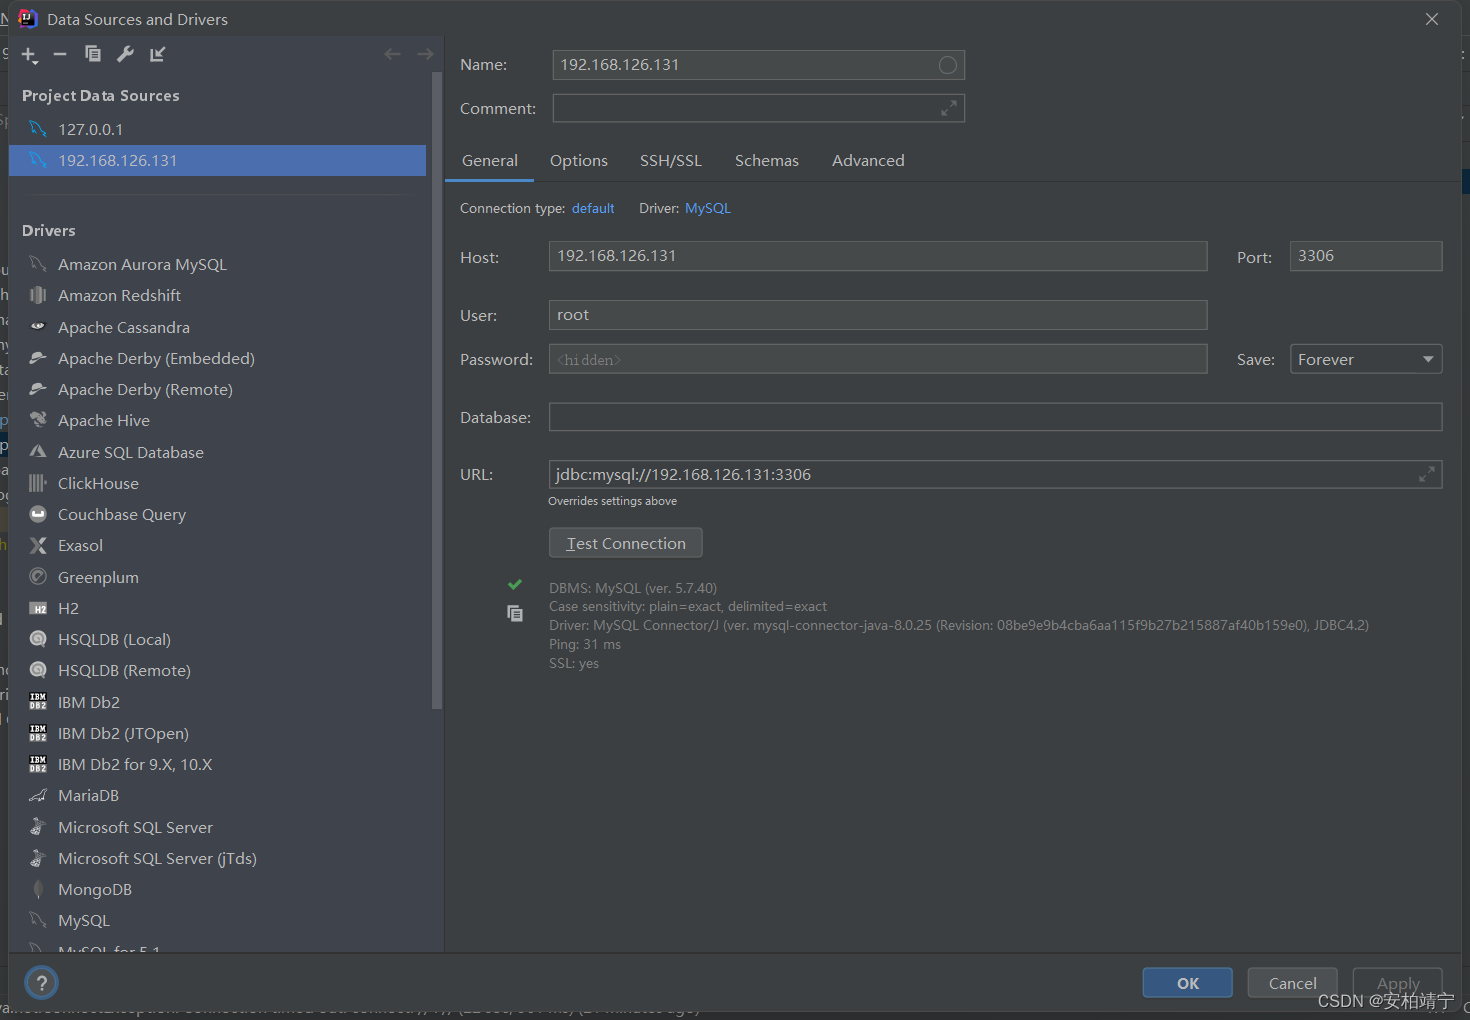
Task: Switch to the General tab
Action: (490, 160)
